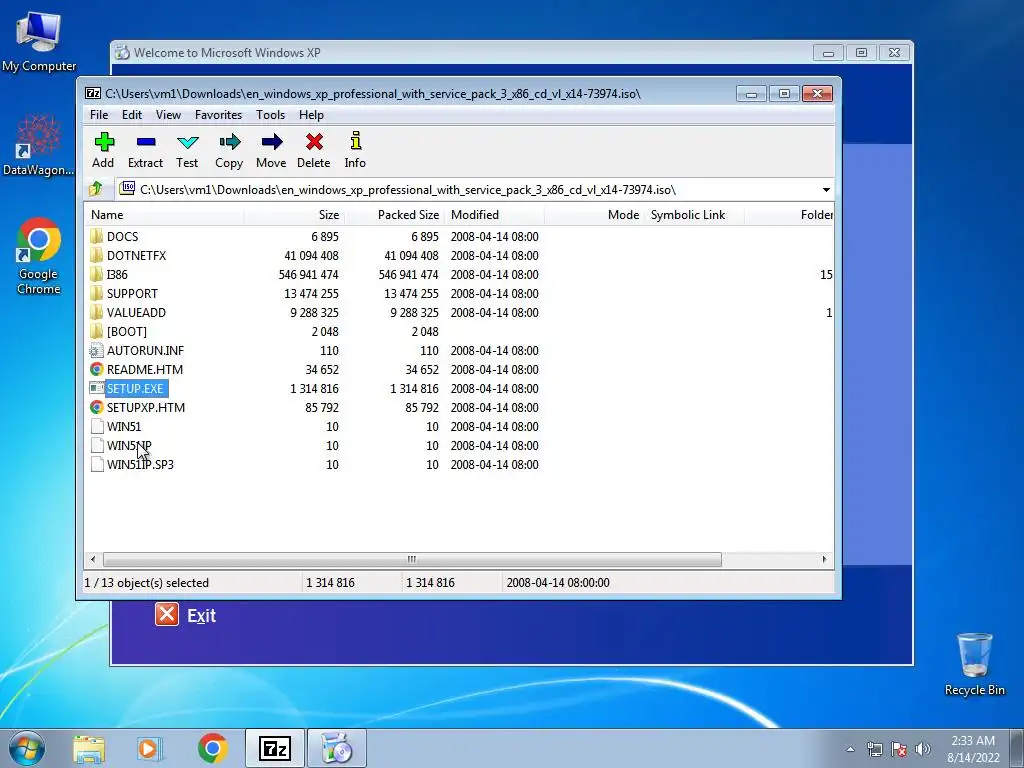Open My Computer desktop icon

pyautogui.click(x=39, y=42)
